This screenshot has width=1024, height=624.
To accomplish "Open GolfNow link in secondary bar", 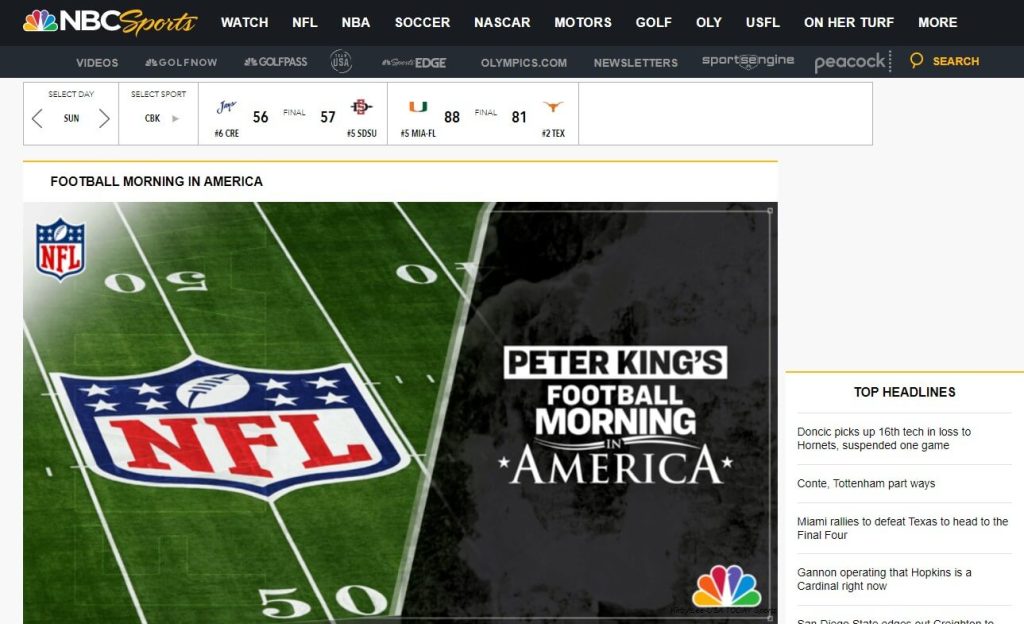I will pos(181,63).
